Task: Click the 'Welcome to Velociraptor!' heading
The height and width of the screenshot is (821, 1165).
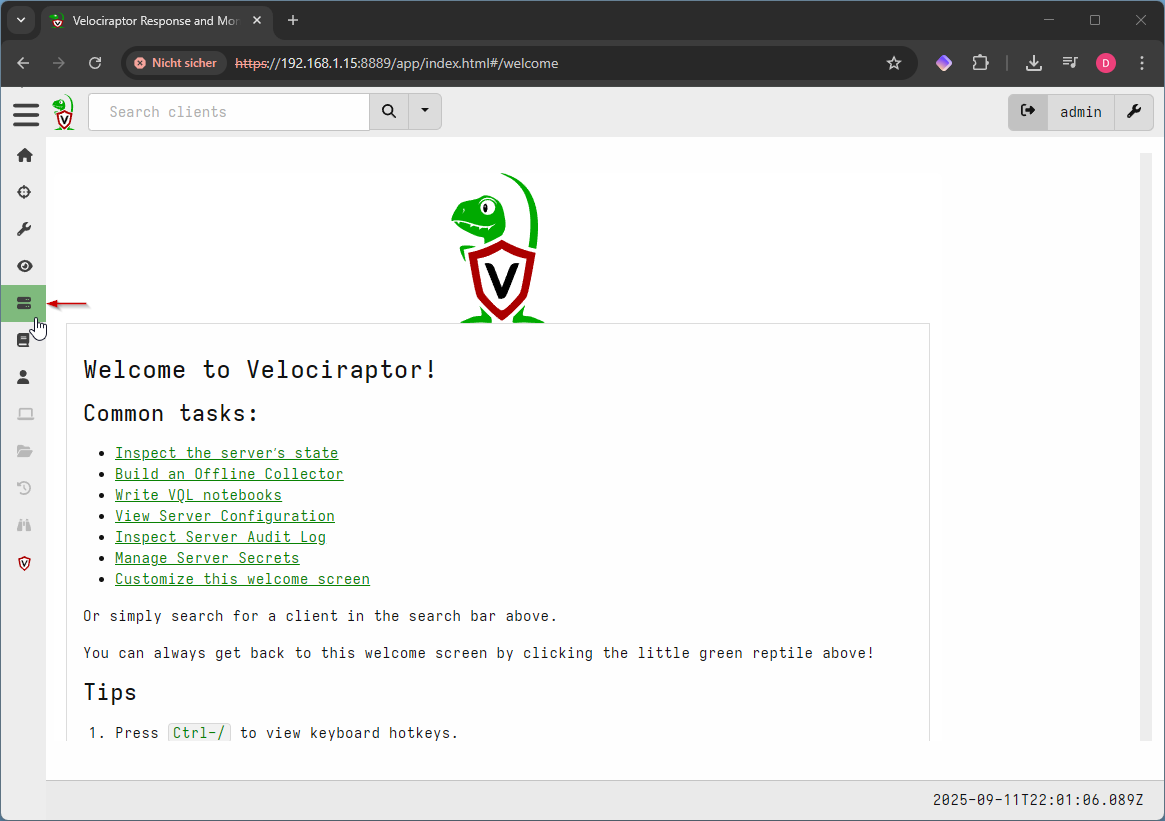Action: click(260, 369)
